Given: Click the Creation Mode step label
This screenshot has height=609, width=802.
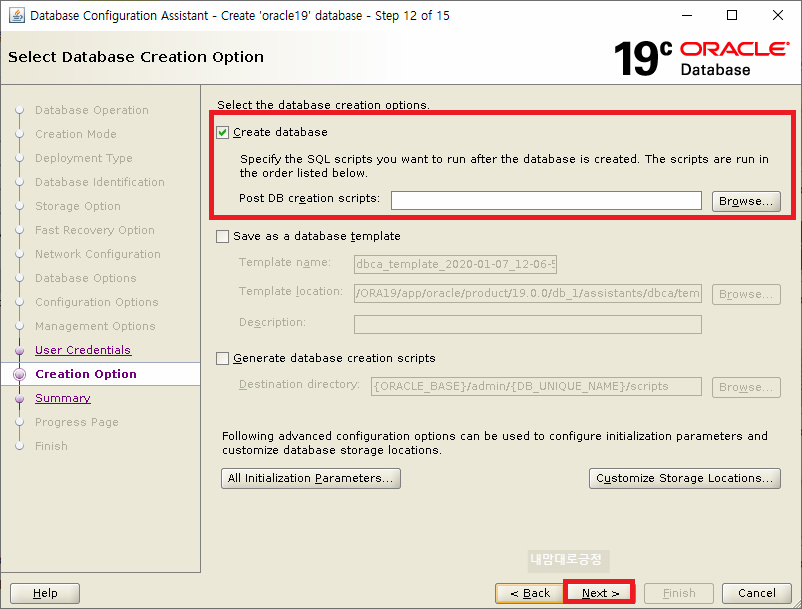Looking at the screenshot, I should coord(76,134).
